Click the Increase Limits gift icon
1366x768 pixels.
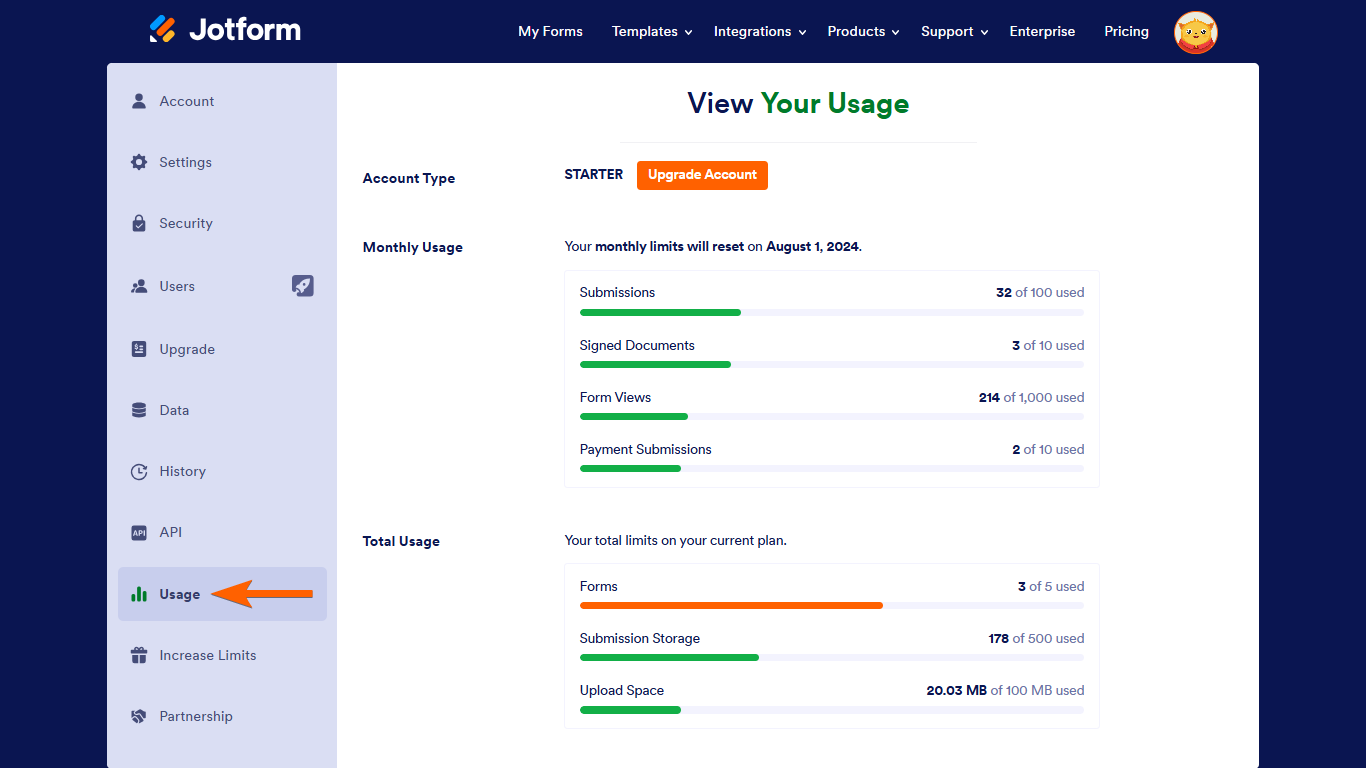139,656
